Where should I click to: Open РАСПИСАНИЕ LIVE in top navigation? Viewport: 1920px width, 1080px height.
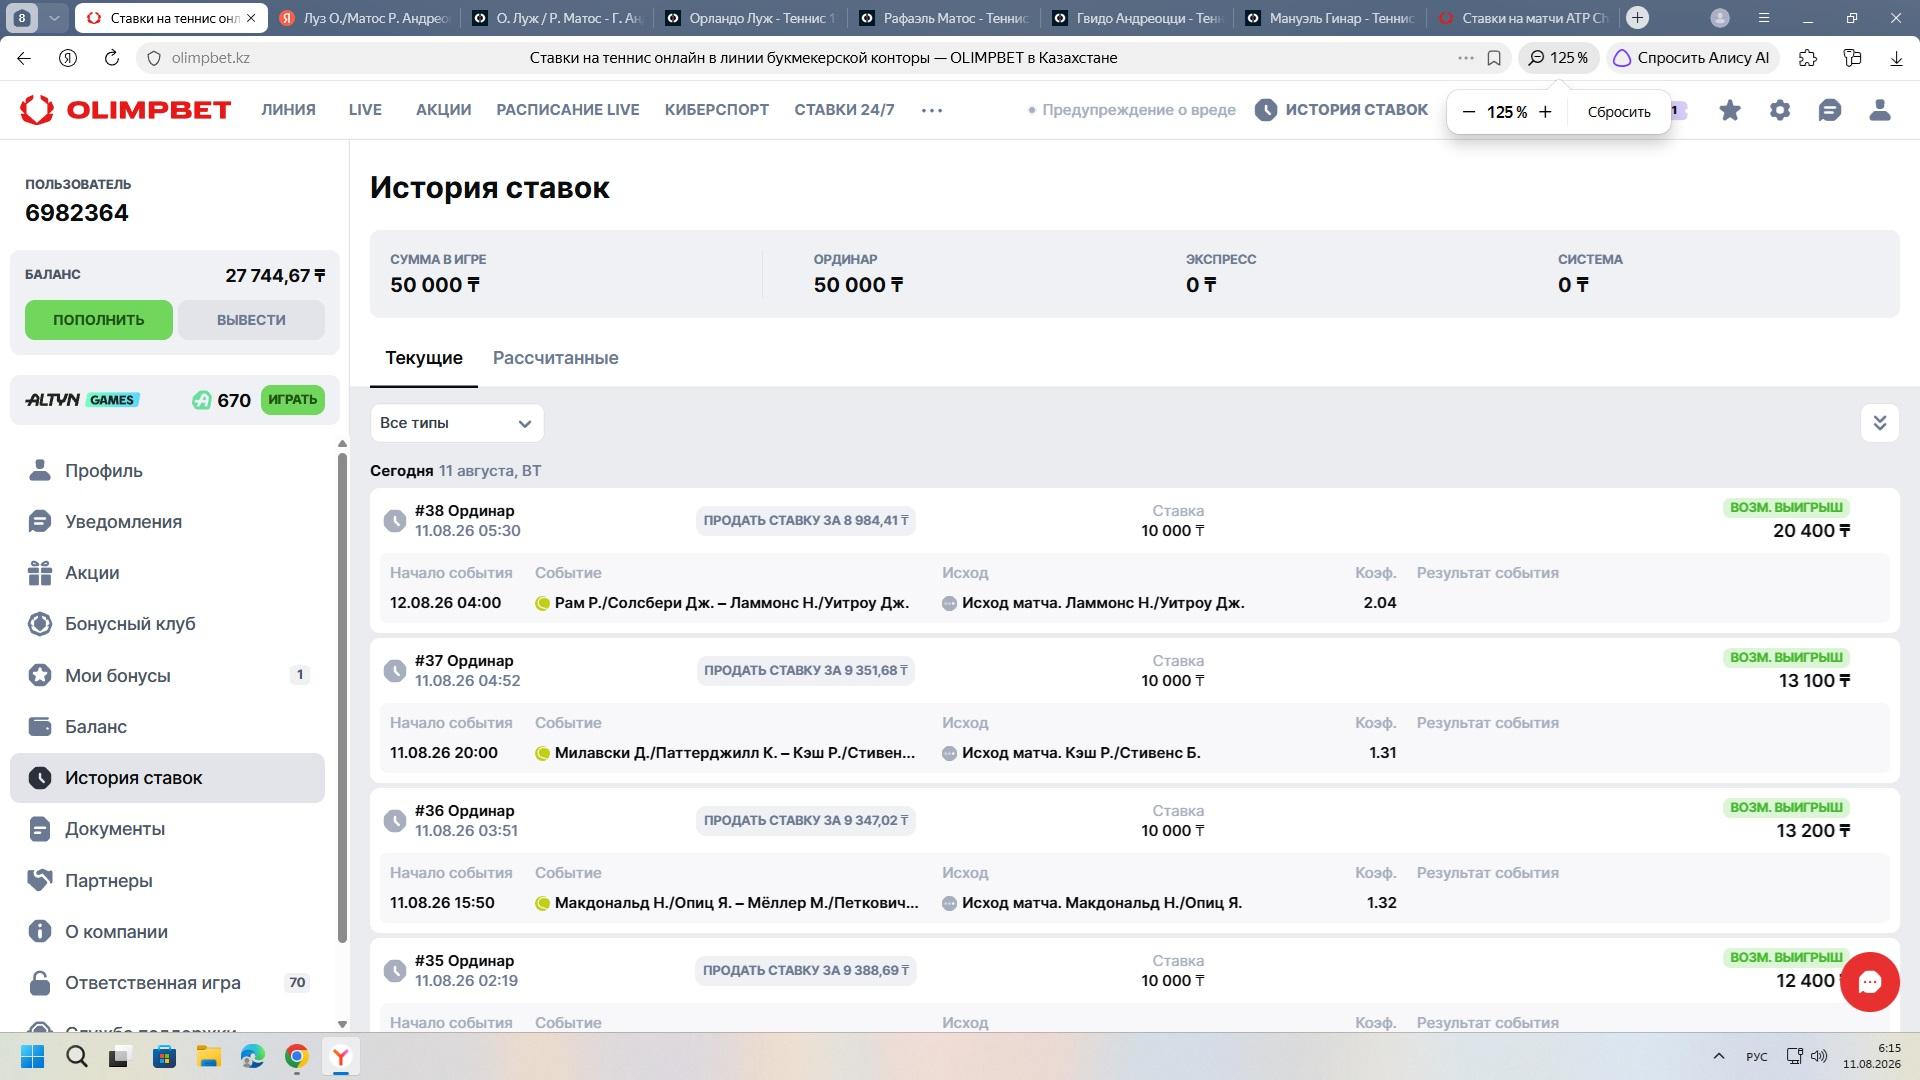568,110
